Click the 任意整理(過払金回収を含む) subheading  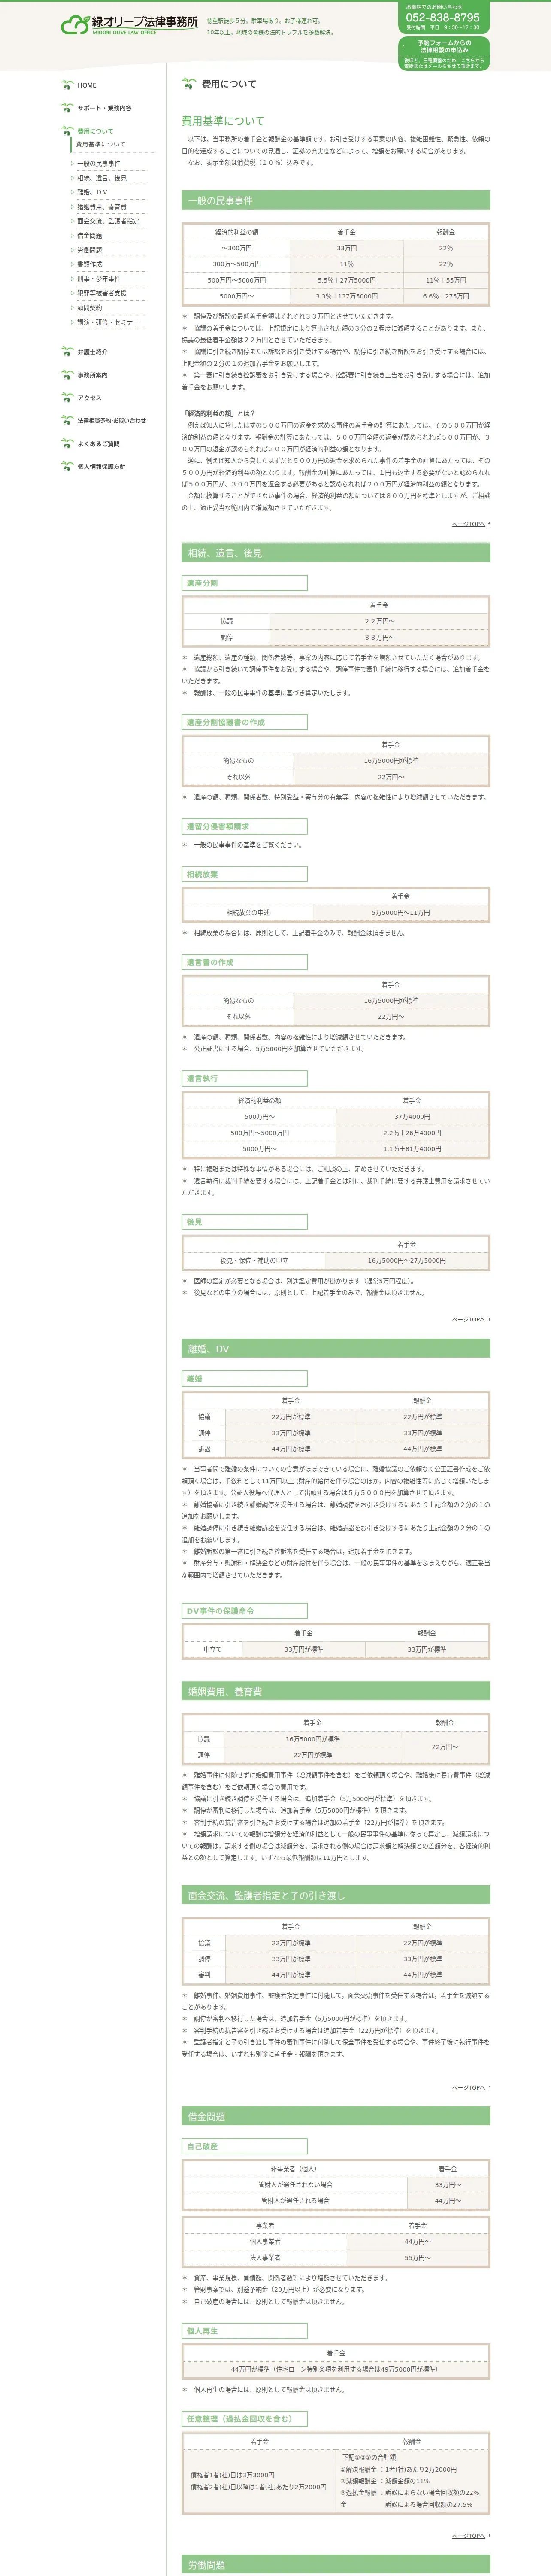click(244, 2419)
